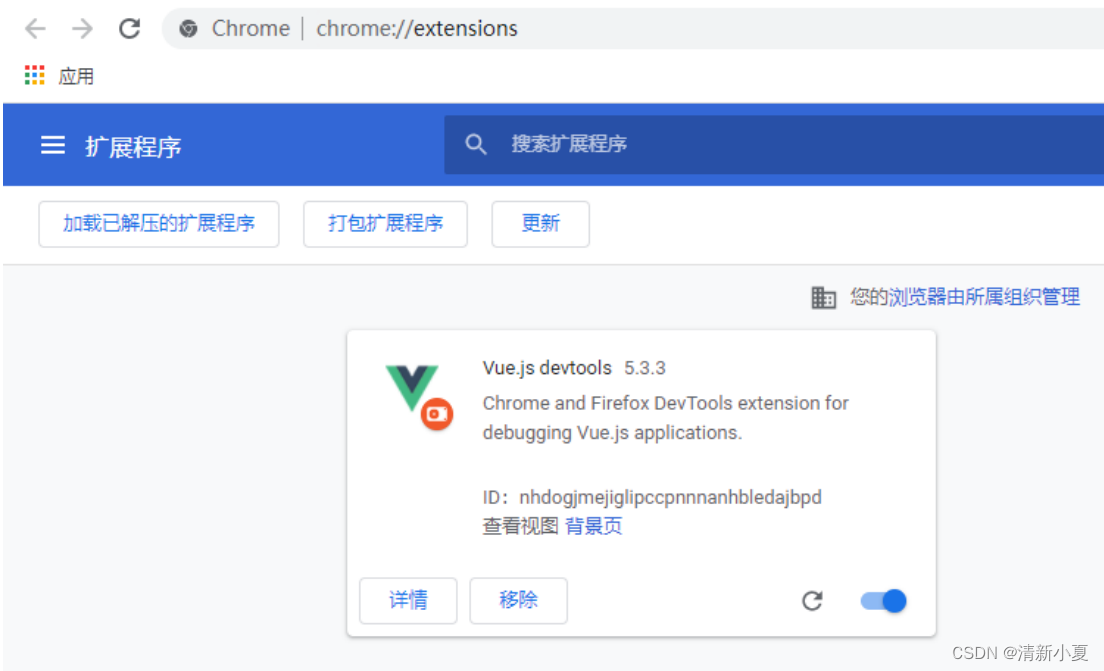Screen dimensions: 1104x671
Task: Click the reload icon on the Vue.js devtools card
Action: pos(813,600)
